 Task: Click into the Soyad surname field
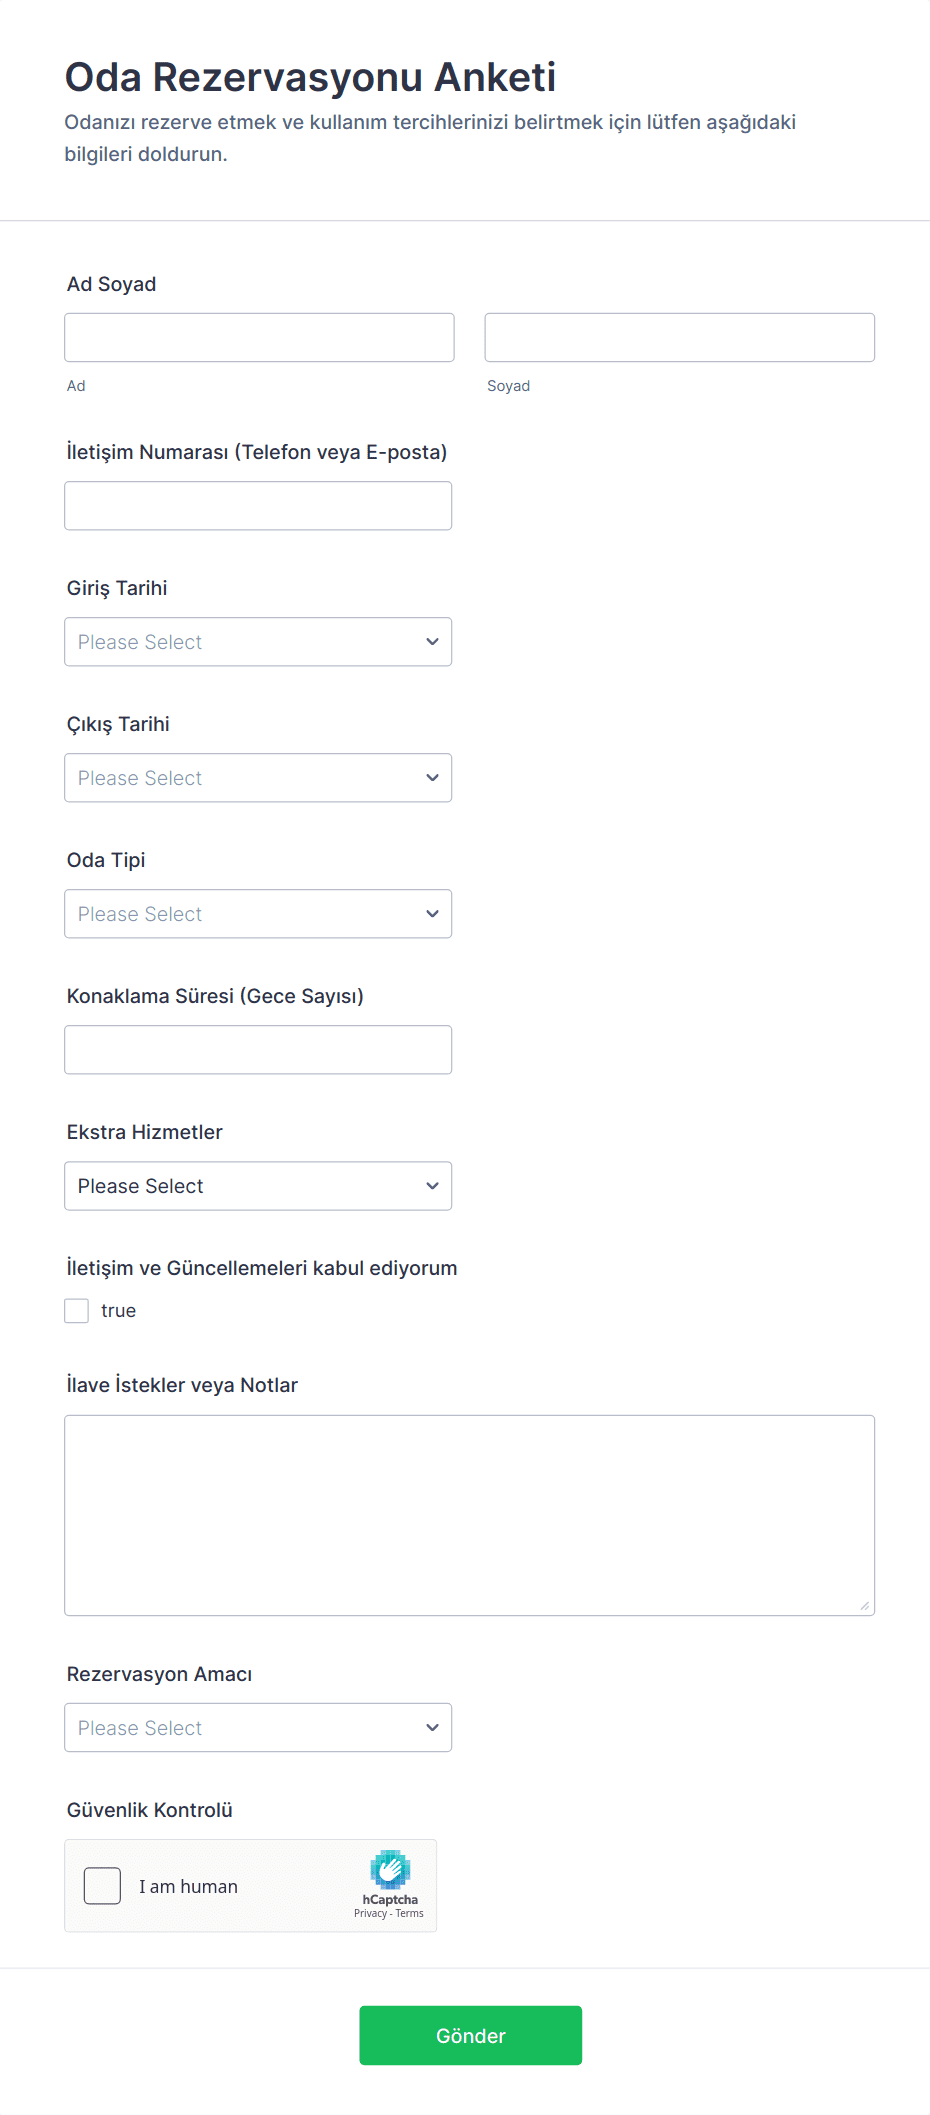679,338
